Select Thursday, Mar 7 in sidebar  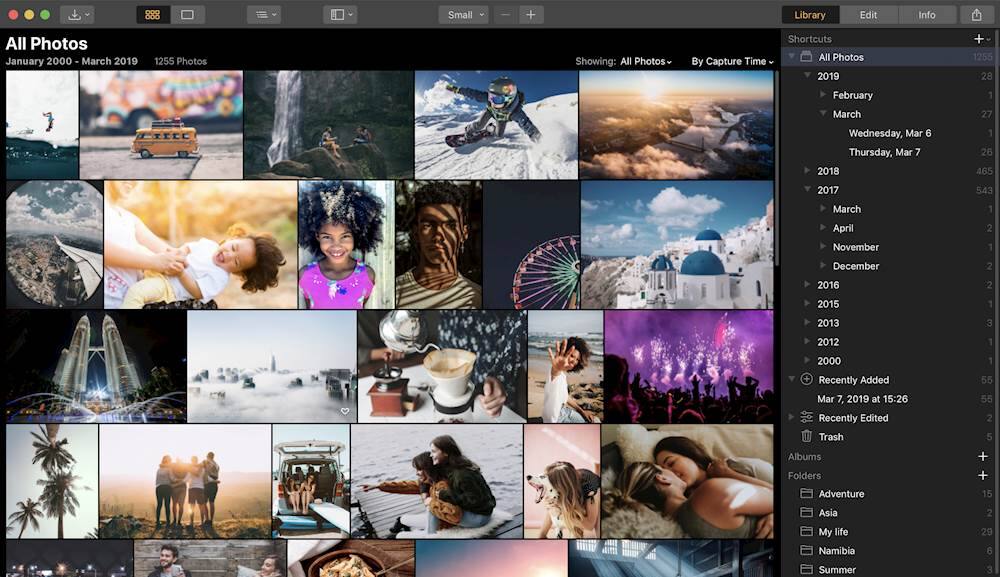[884, 152]
